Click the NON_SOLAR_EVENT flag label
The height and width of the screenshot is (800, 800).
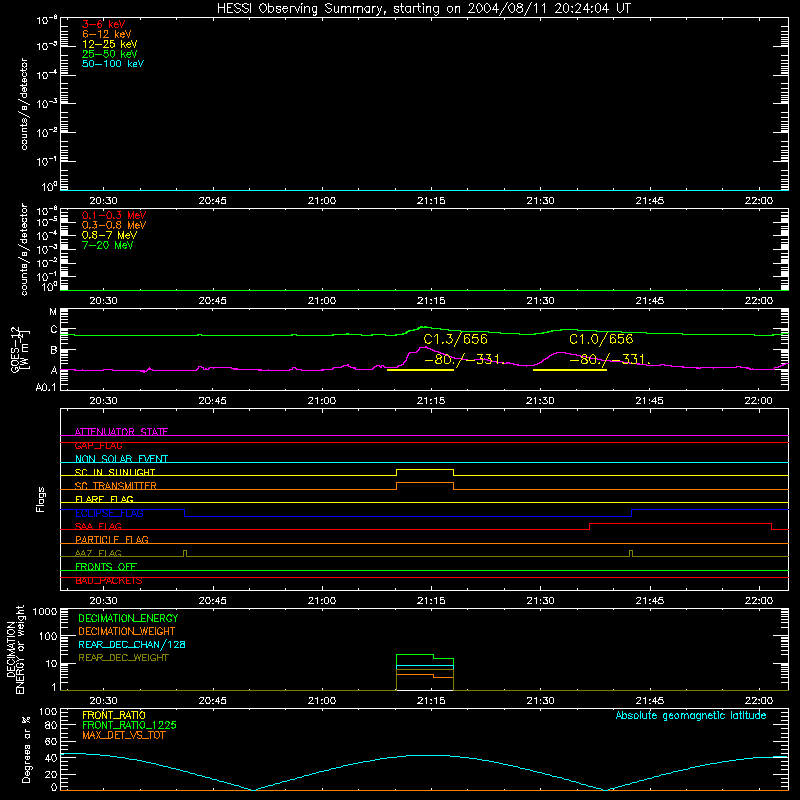pyautogui.click(x=121, y=459)
